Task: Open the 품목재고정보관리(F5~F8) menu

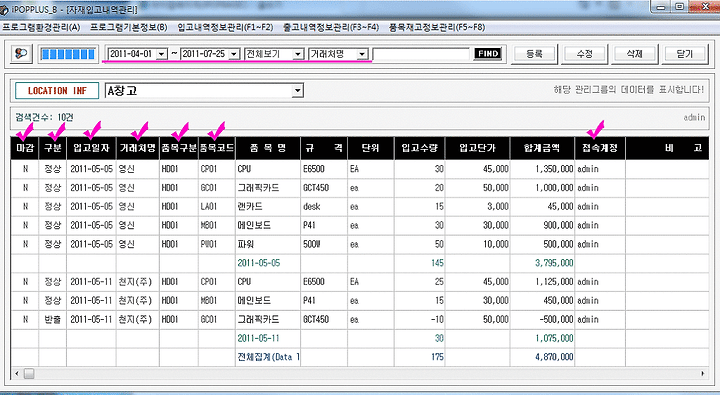Action: click(437, 28)
